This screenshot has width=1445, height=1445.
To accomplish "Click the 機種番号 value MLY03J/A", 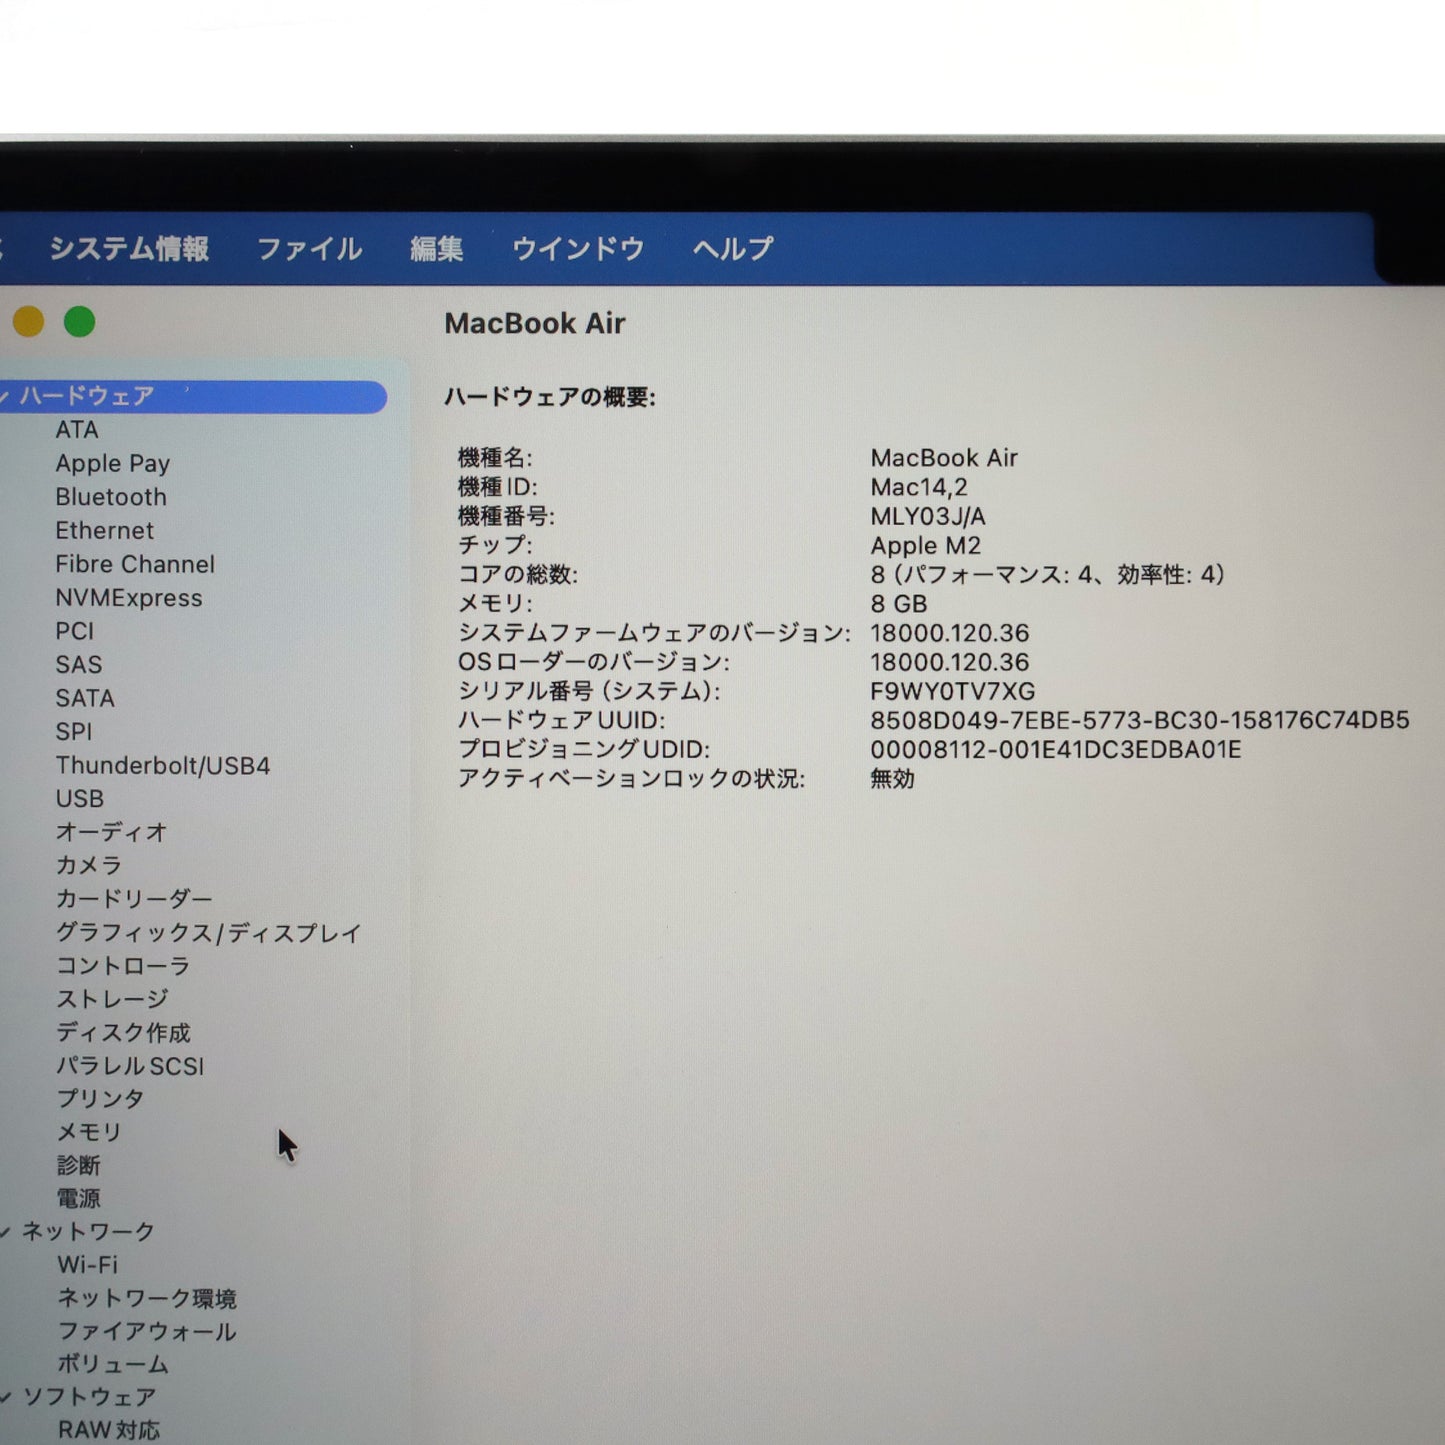I will point(928,517).
